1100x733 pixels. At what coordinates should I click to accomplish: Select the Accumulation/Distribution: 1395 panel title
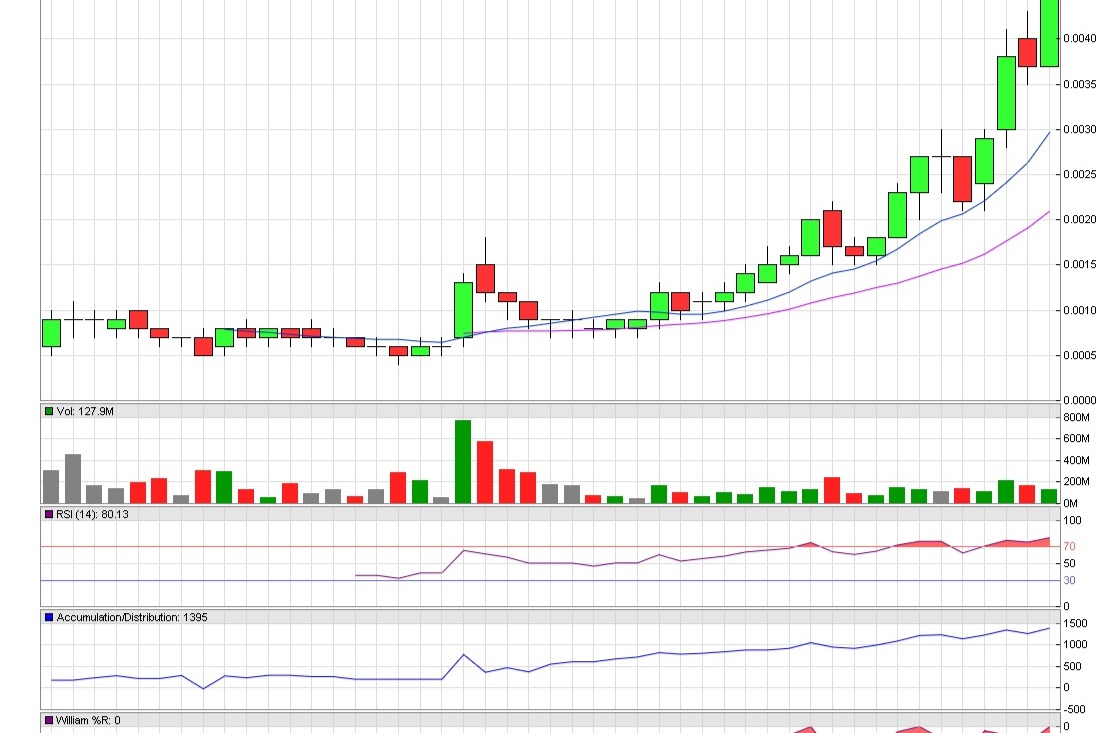(x=131, y=617)
